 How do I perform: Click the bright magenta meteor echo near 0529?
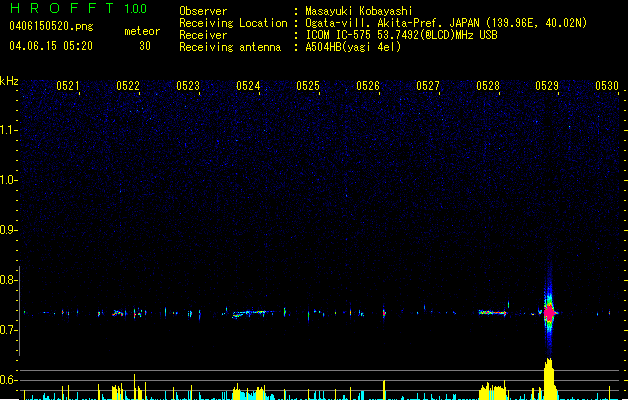549,313
